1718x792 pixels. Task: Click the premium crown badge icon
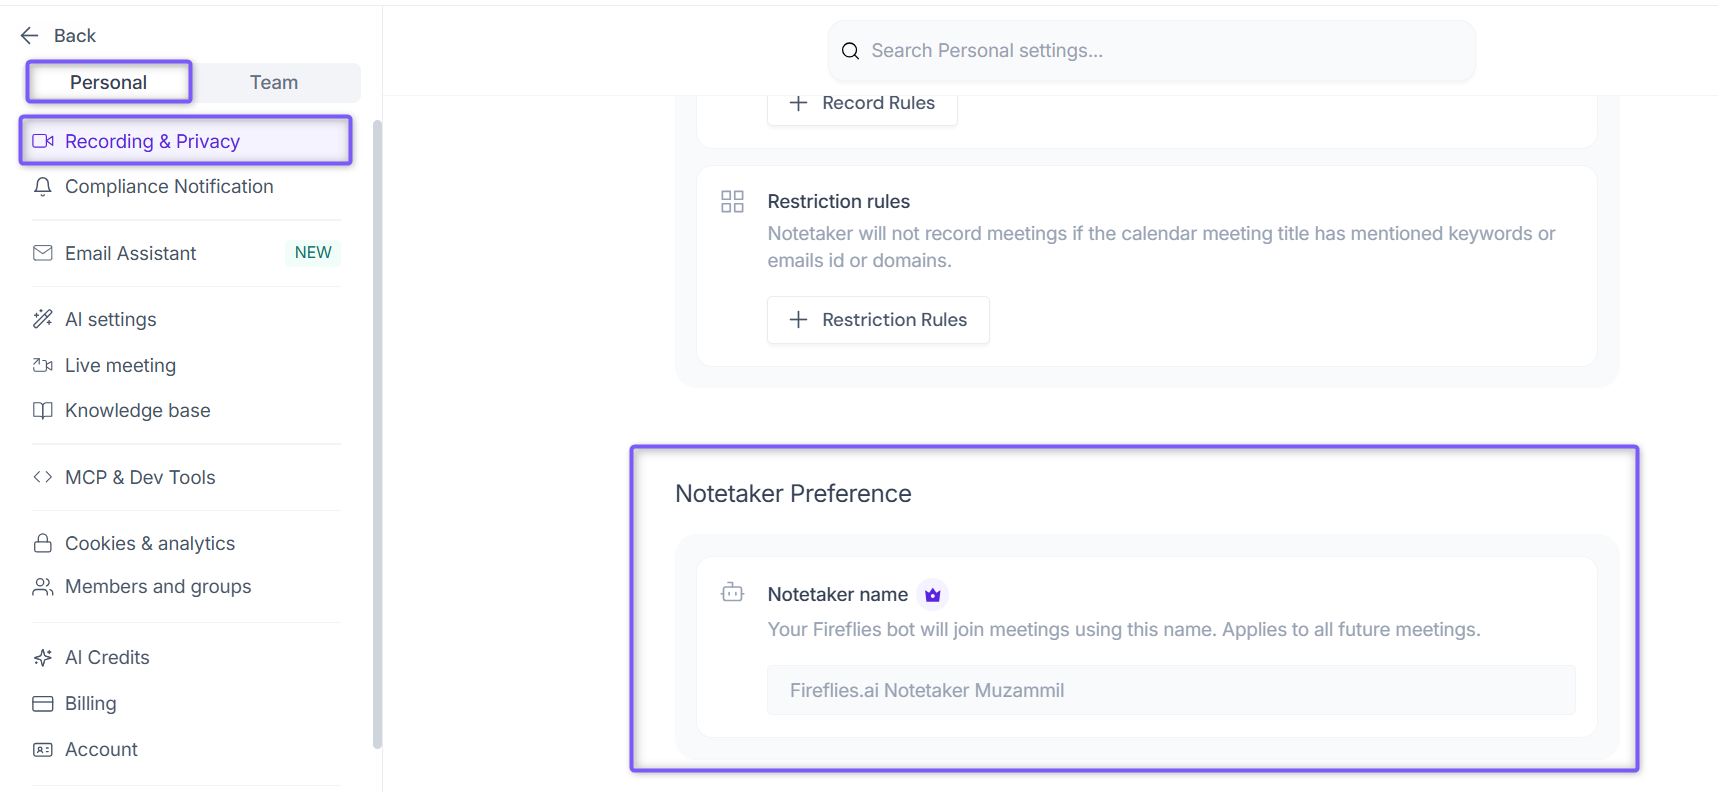933,595
